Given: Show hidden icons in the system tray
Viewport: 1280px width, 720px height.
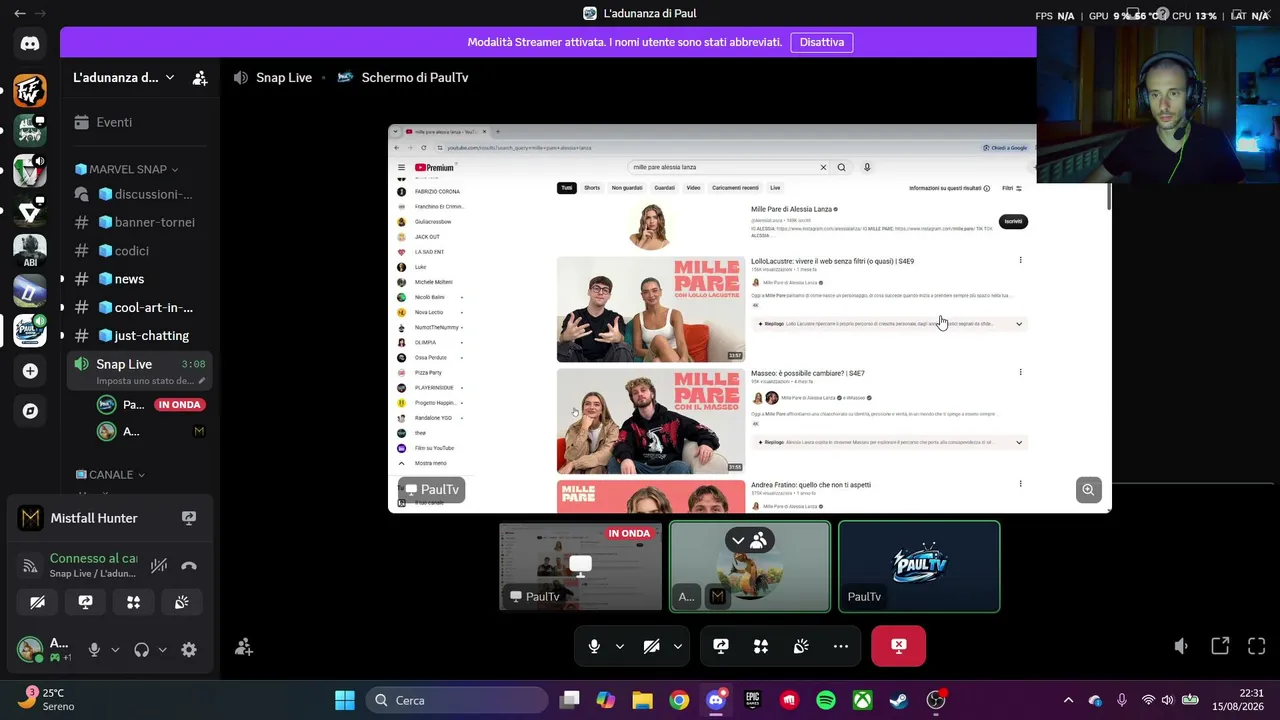Looking at the screenshot, I should click(1068, 700).
